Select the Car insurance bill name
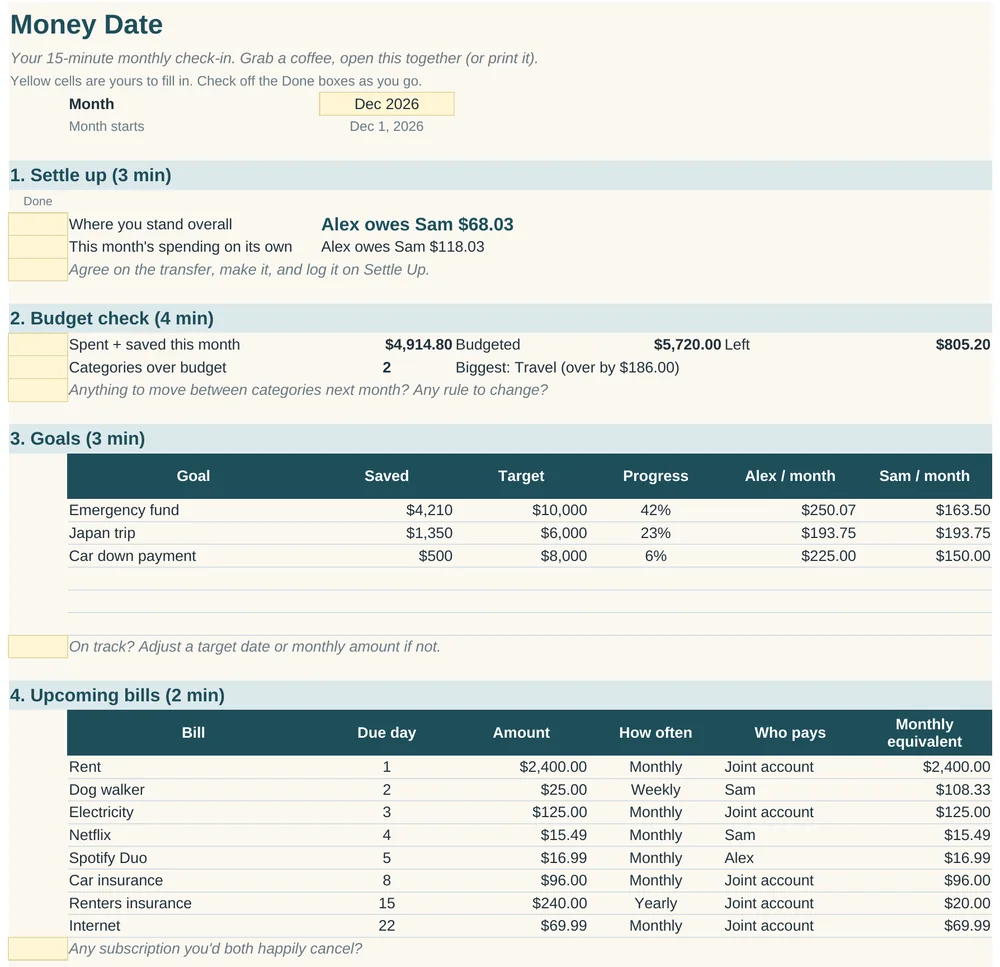This screenshot has width=1000, height=967. [116, 880]
